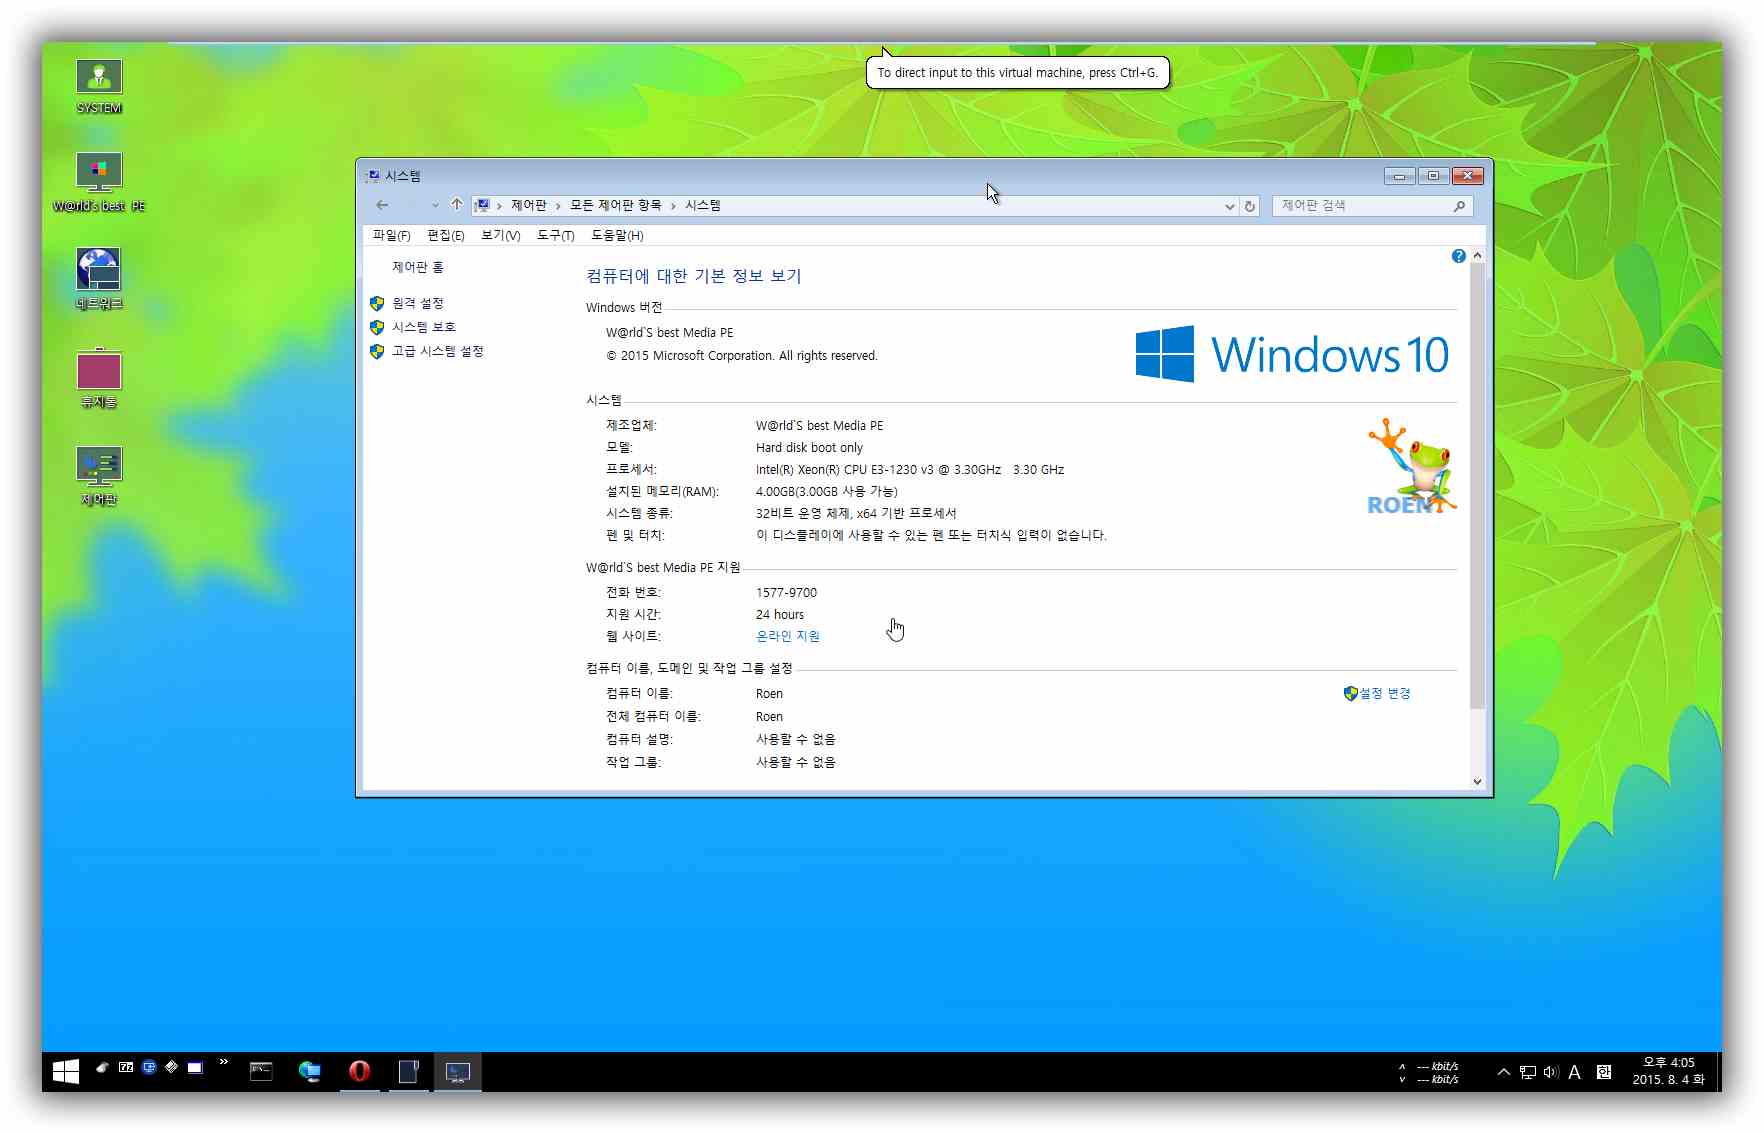Open the calculator-like quick launch icon
The image size is (1764, 1134).
[x=172, y=1067]
